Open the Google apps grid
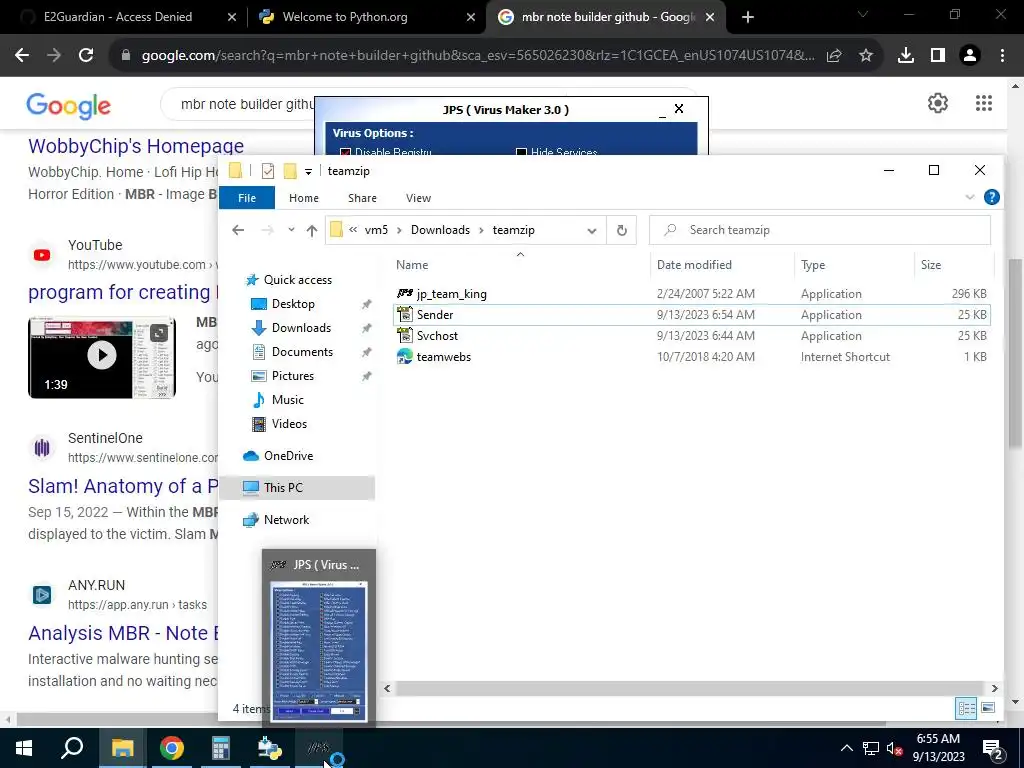1024x768 pixels. [x=984, y=103]
